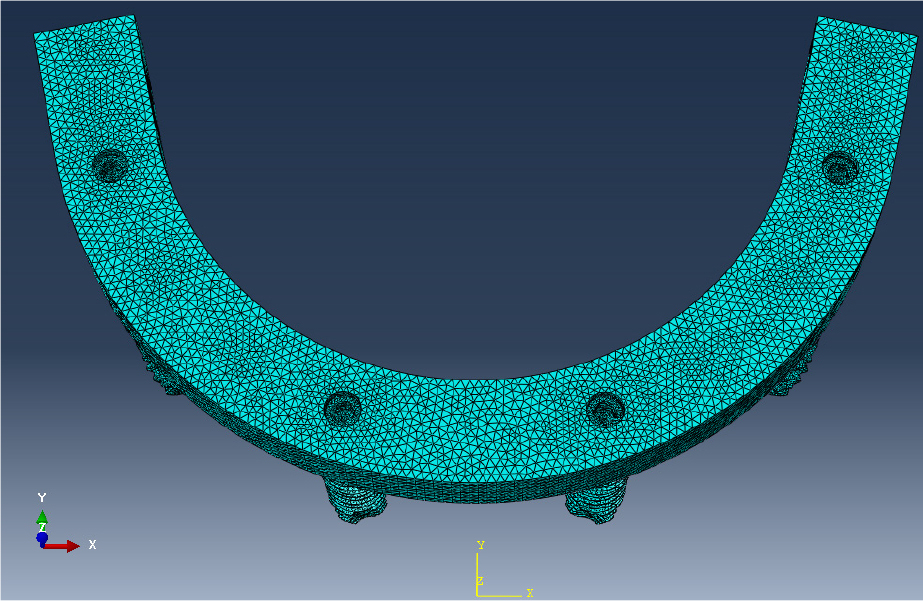Select the threaded bolt shank below flange, left

coord(355,500)
